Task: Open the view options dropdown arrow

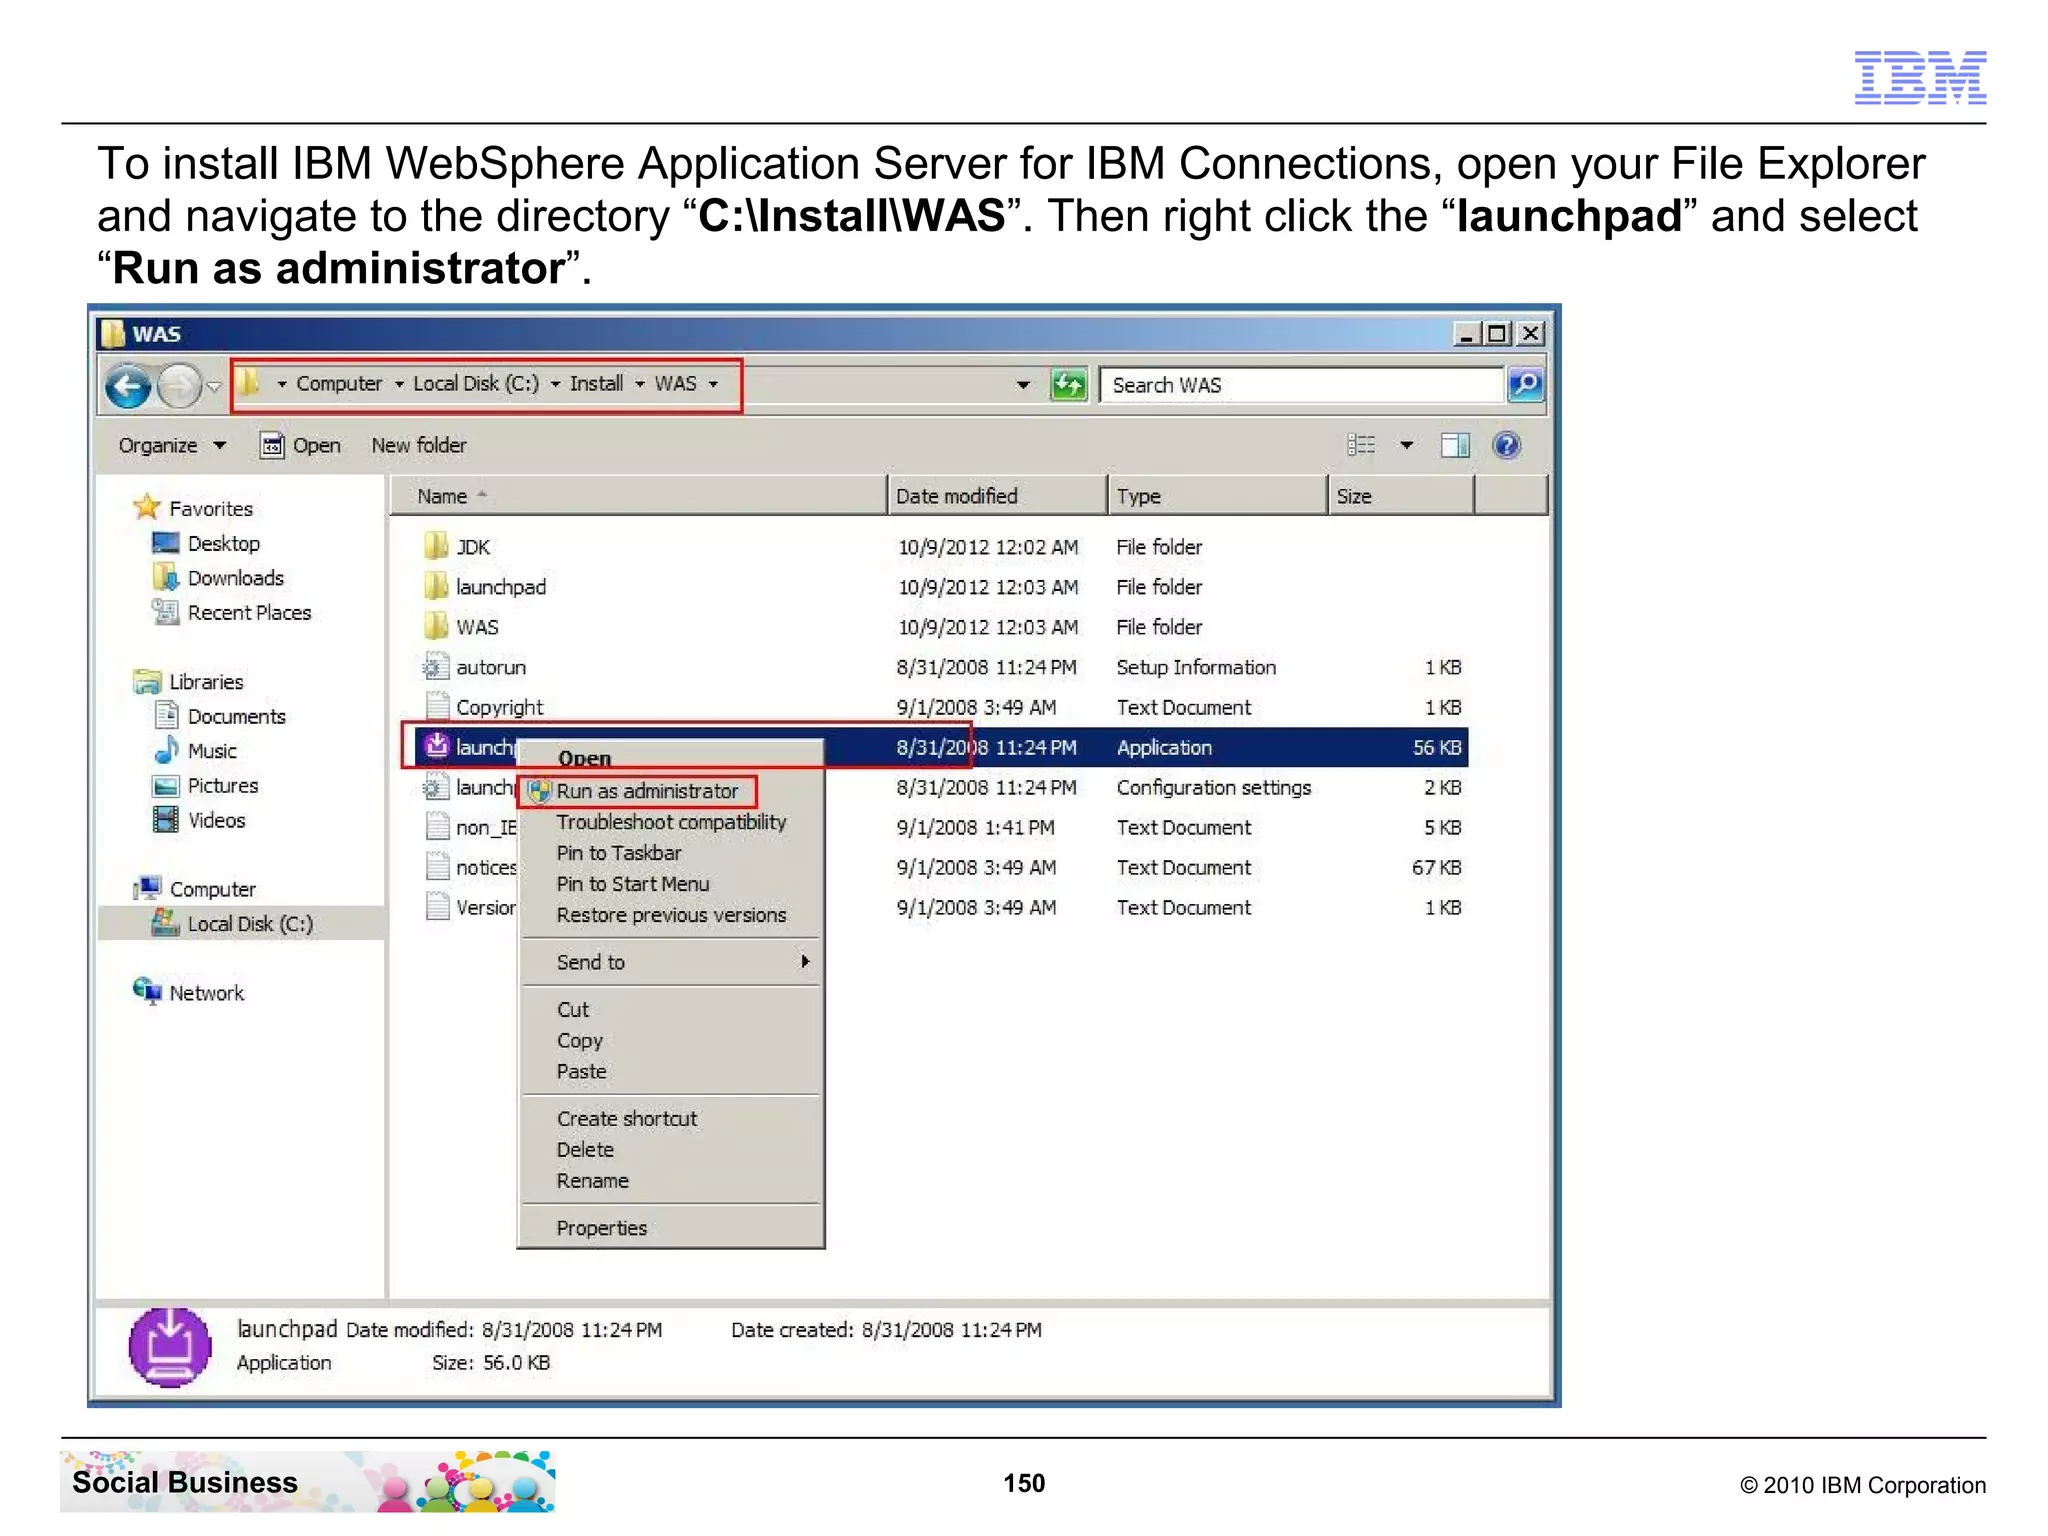Action: (x=1406, y=445)
